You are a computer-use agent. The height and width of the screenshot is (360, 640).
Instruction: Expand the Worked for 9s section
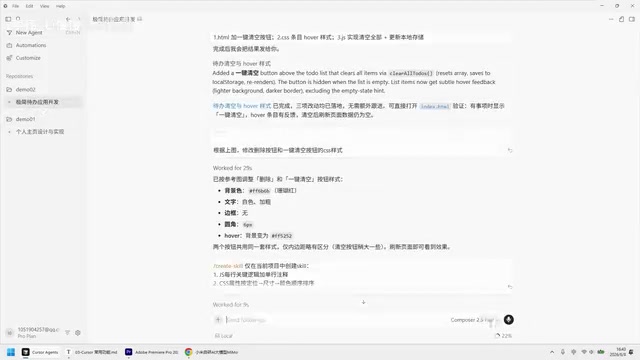tap(231, 304)
